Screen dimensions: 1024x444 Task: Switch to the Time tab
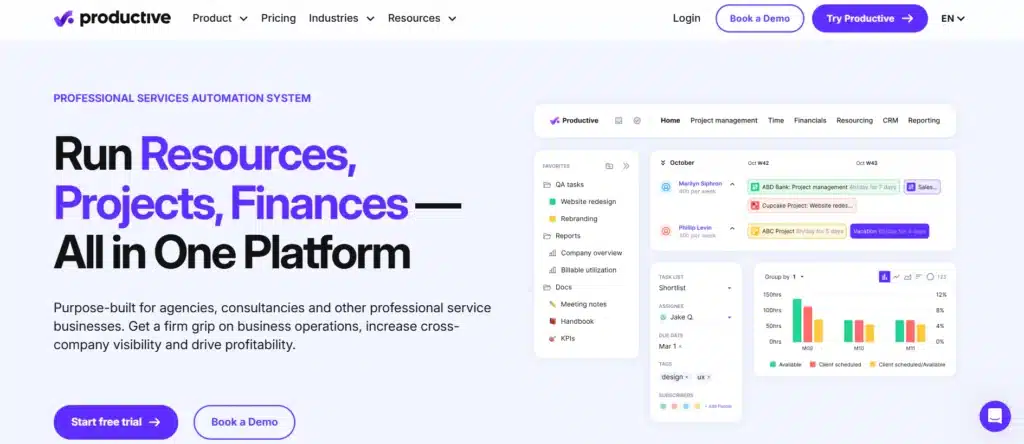coord(776,121)
